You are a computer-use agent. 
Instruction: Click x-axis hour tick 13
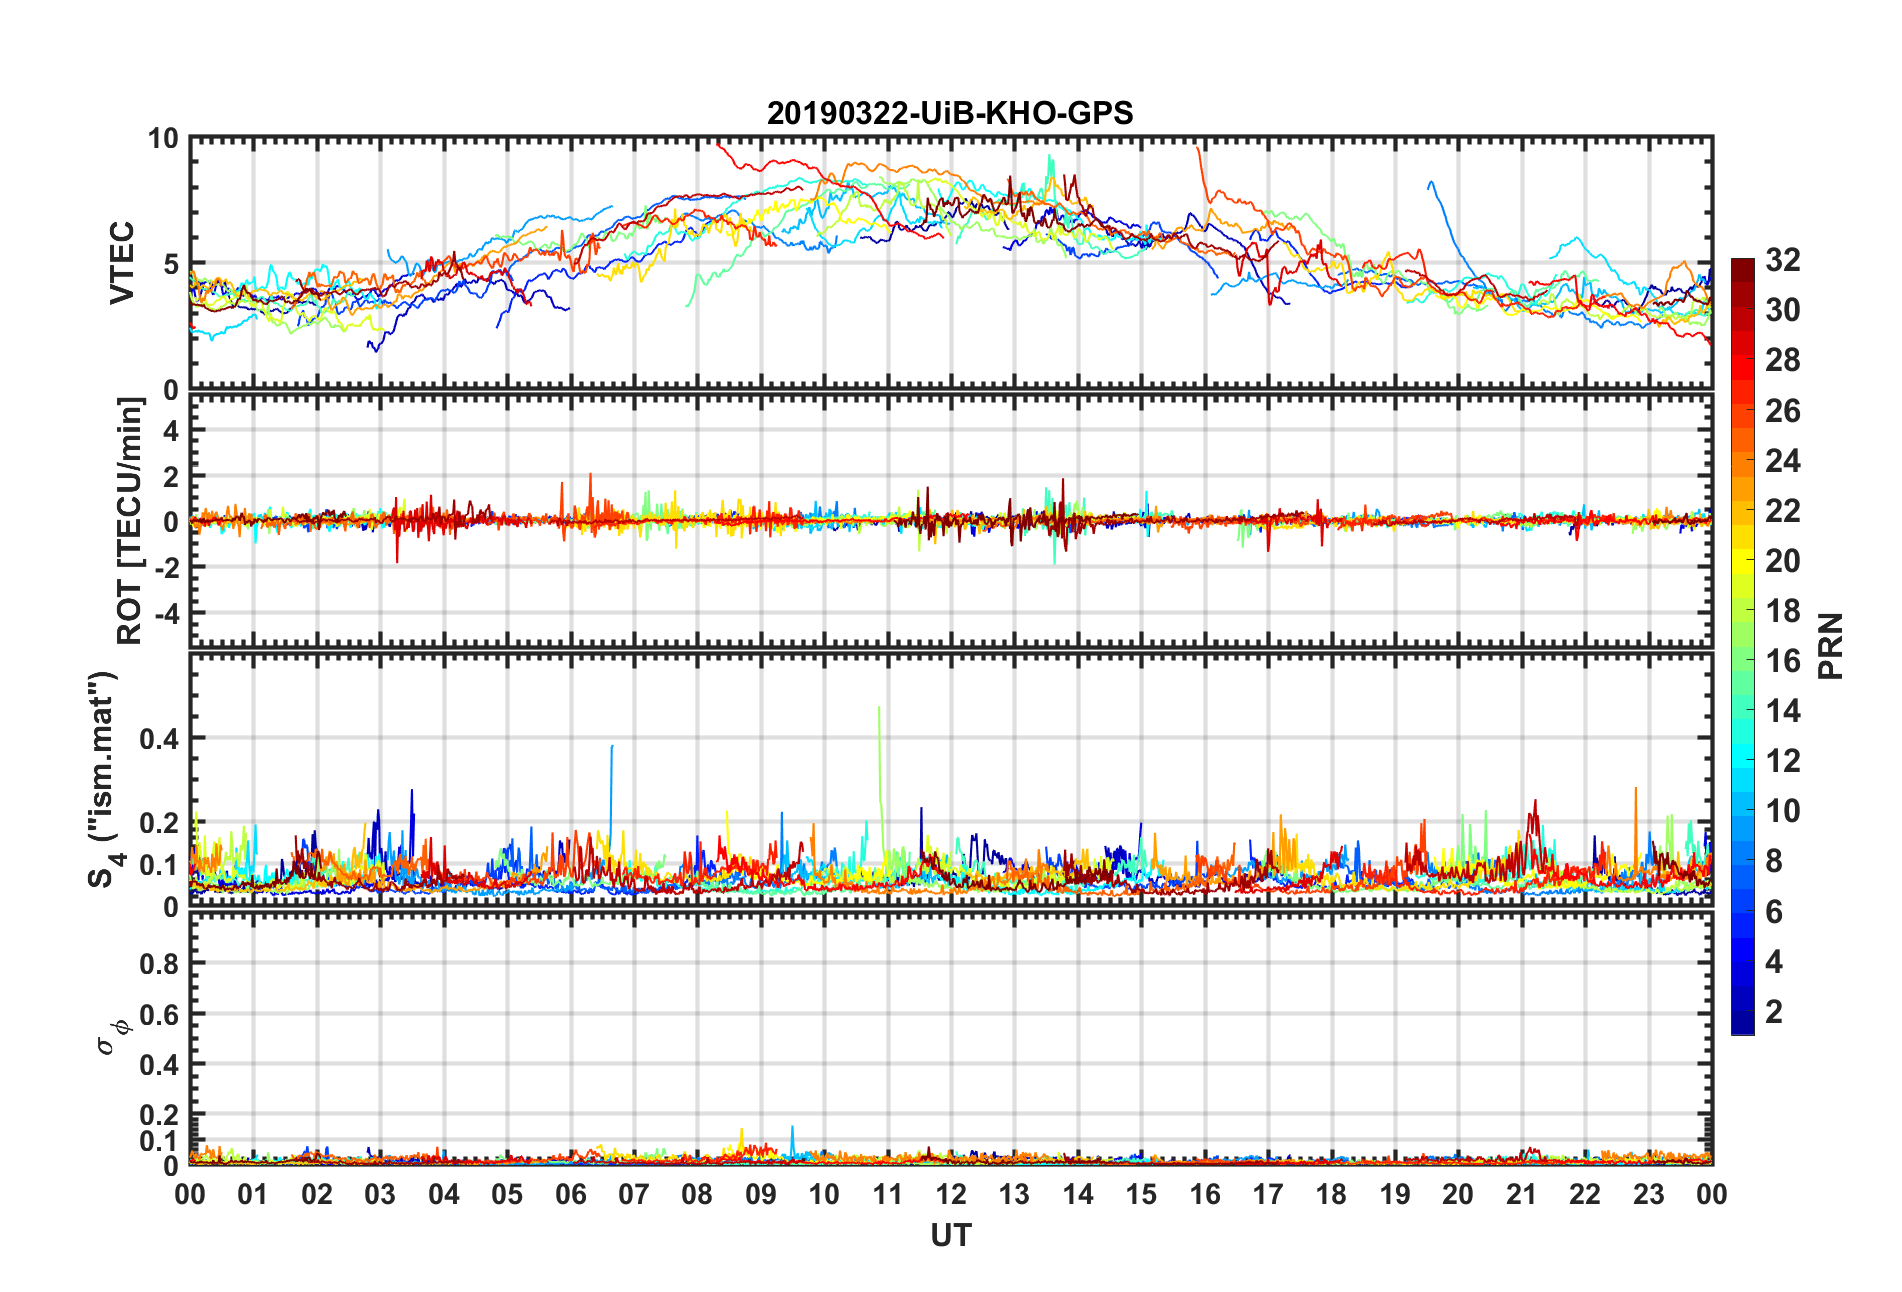pos(1014,1194)
